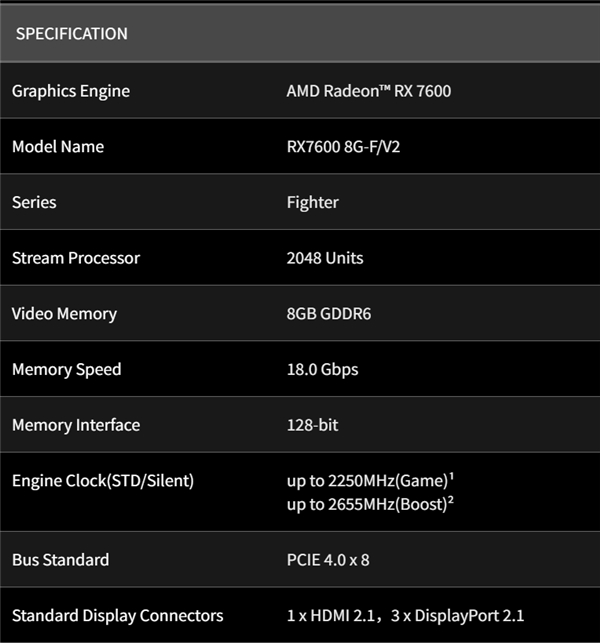This screenshot has width=600, height=643.
Task: Click the Memory Speed label
Action: tap(66, 370)
